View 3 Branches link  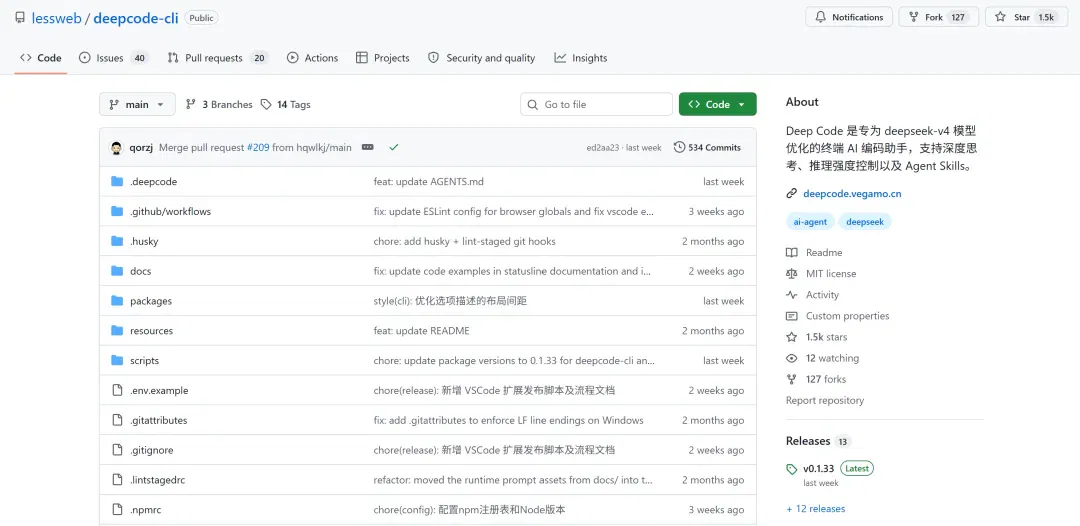219,105
